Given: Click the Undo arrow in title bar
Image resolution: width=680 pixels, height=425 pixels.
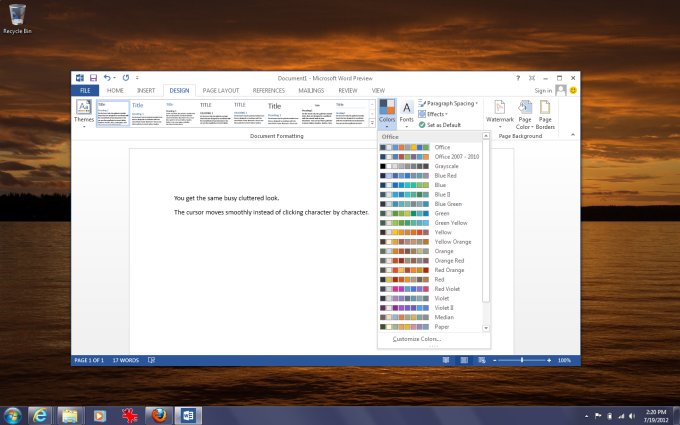Looking at the screenshot, I should tap(107, 77).
